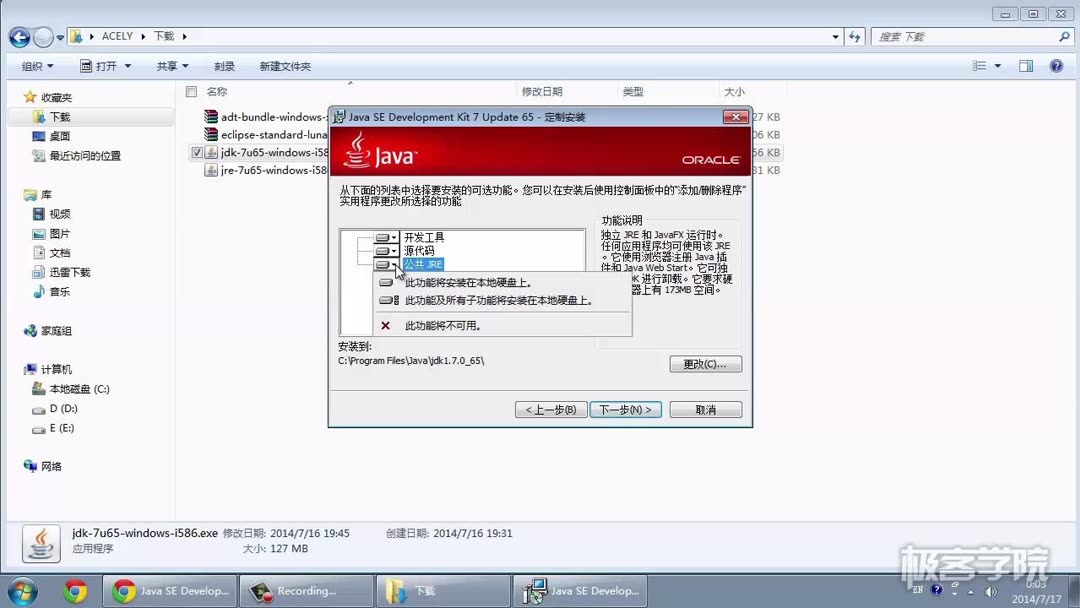
Task: Click the input method EN indicator in system tray
Action: [916, 591]
